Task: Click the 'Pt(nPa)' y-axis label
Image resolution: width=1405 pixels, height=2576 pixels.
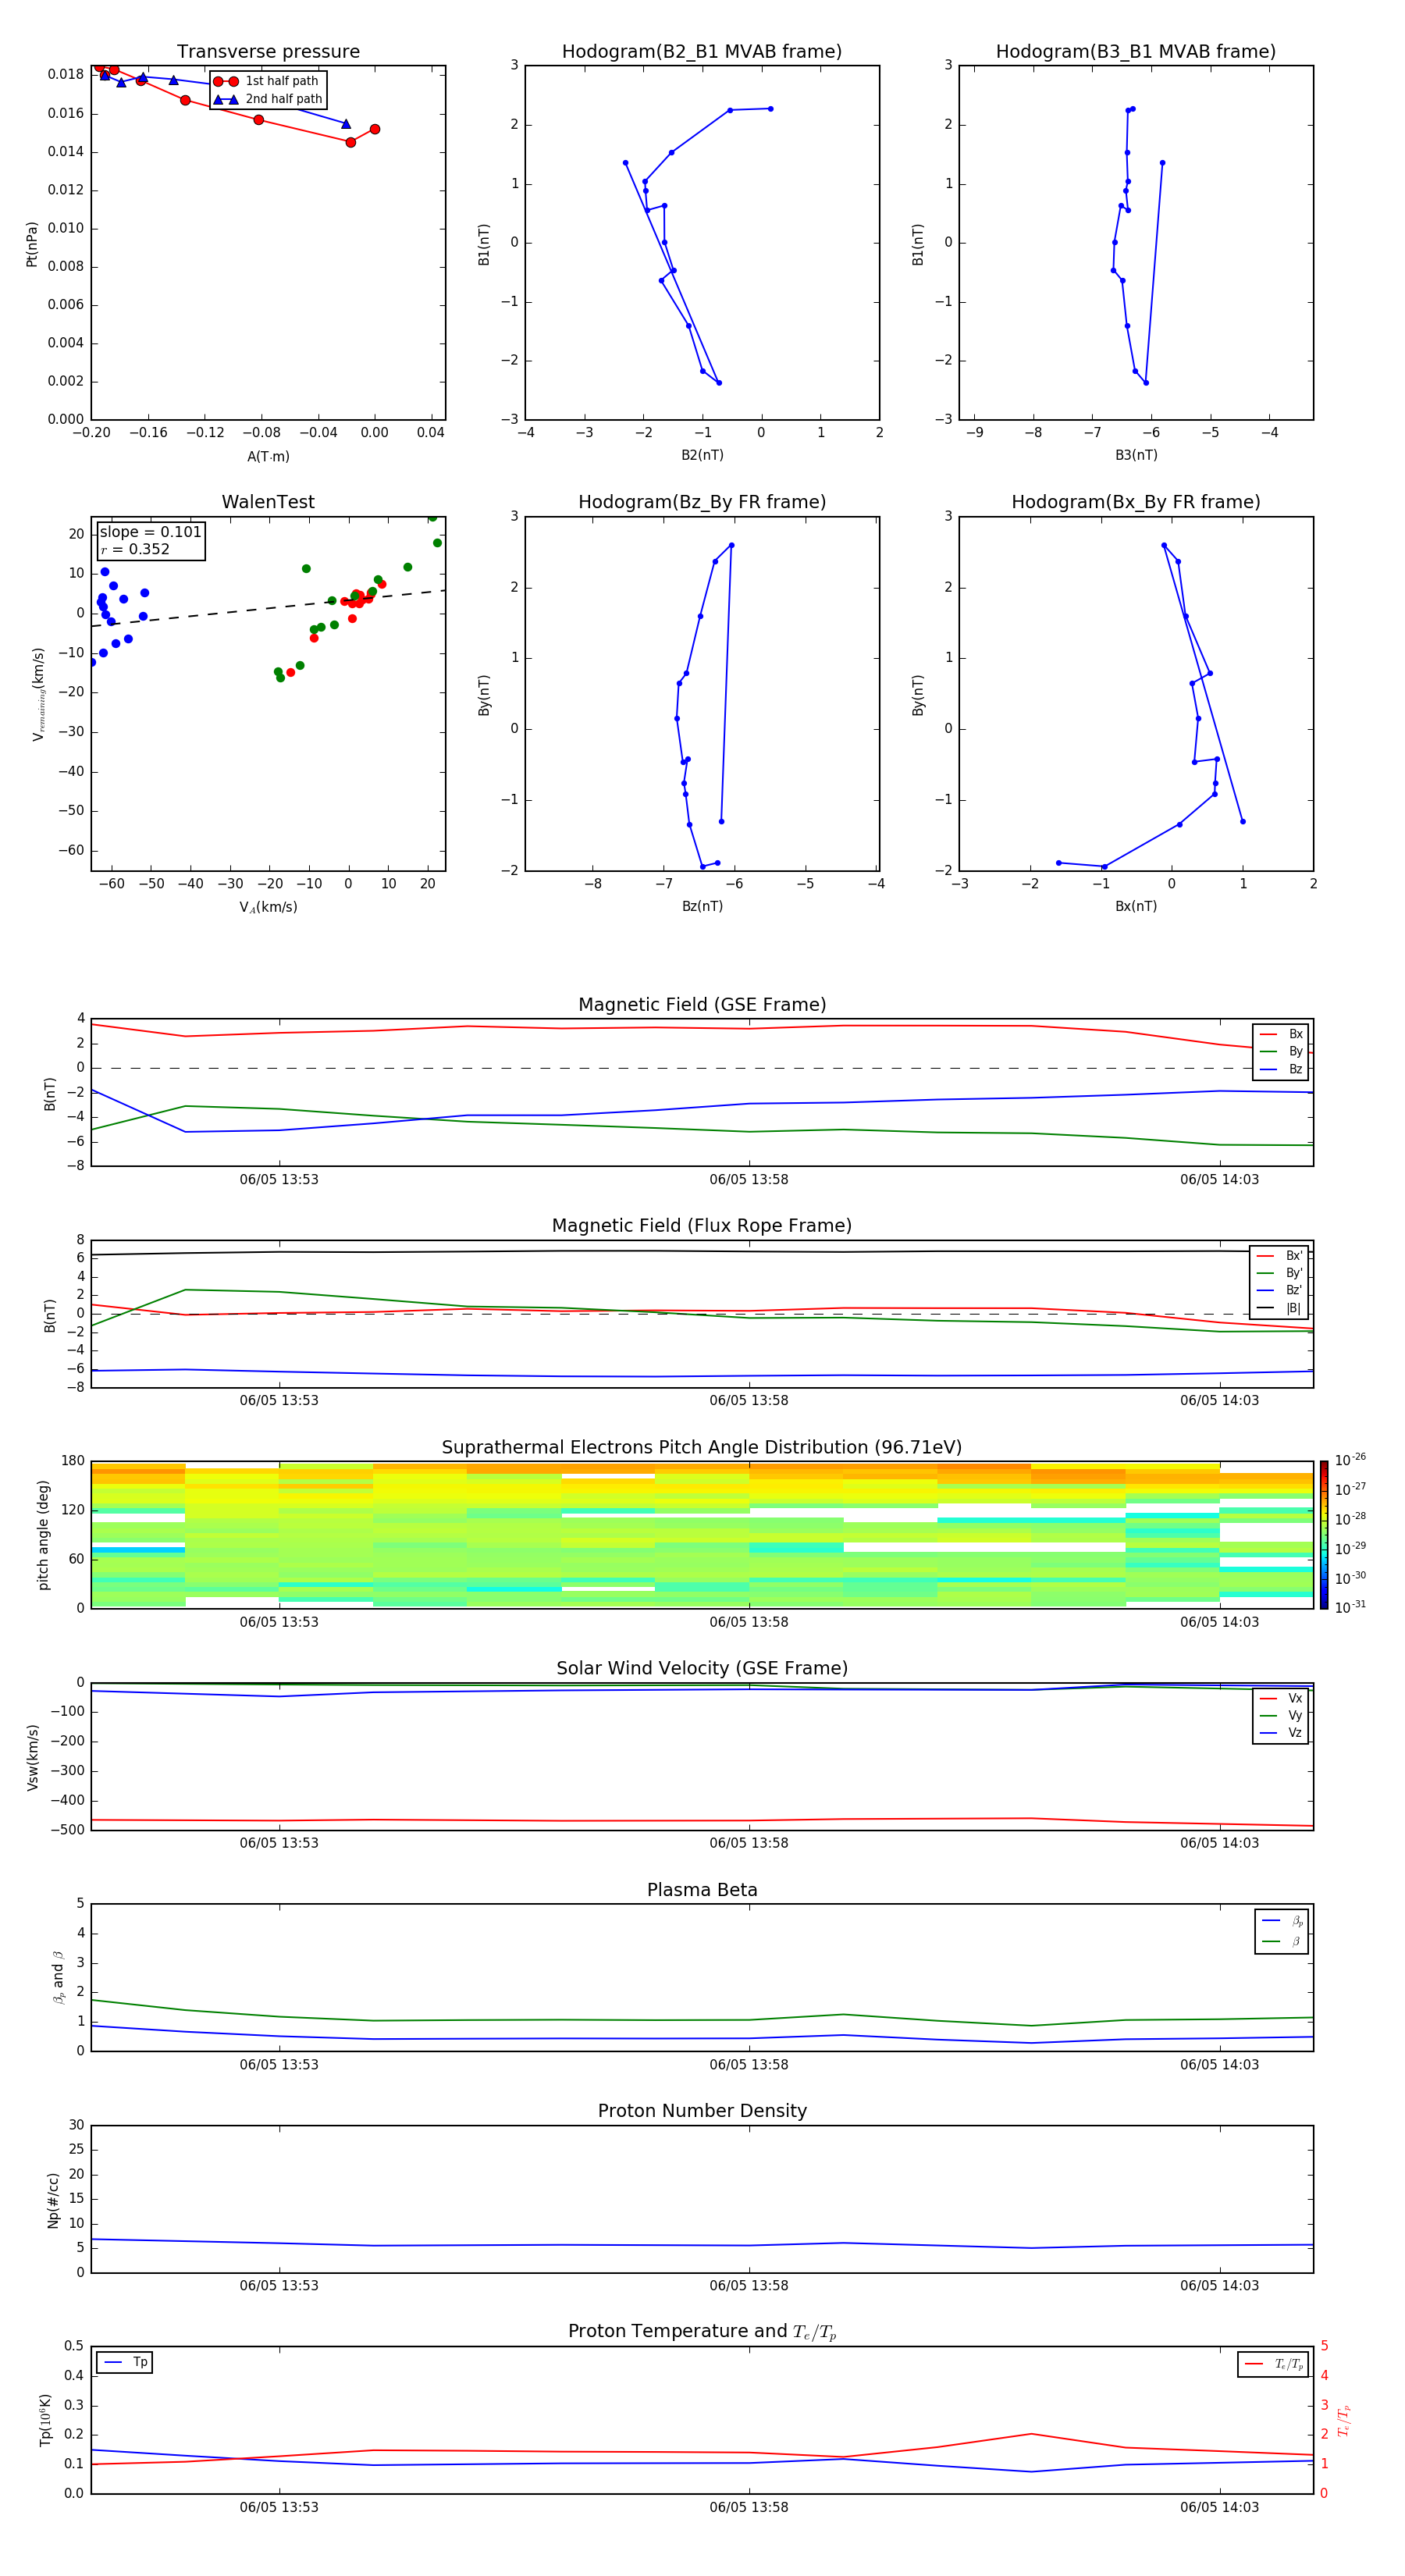Action: pos(32,244)
